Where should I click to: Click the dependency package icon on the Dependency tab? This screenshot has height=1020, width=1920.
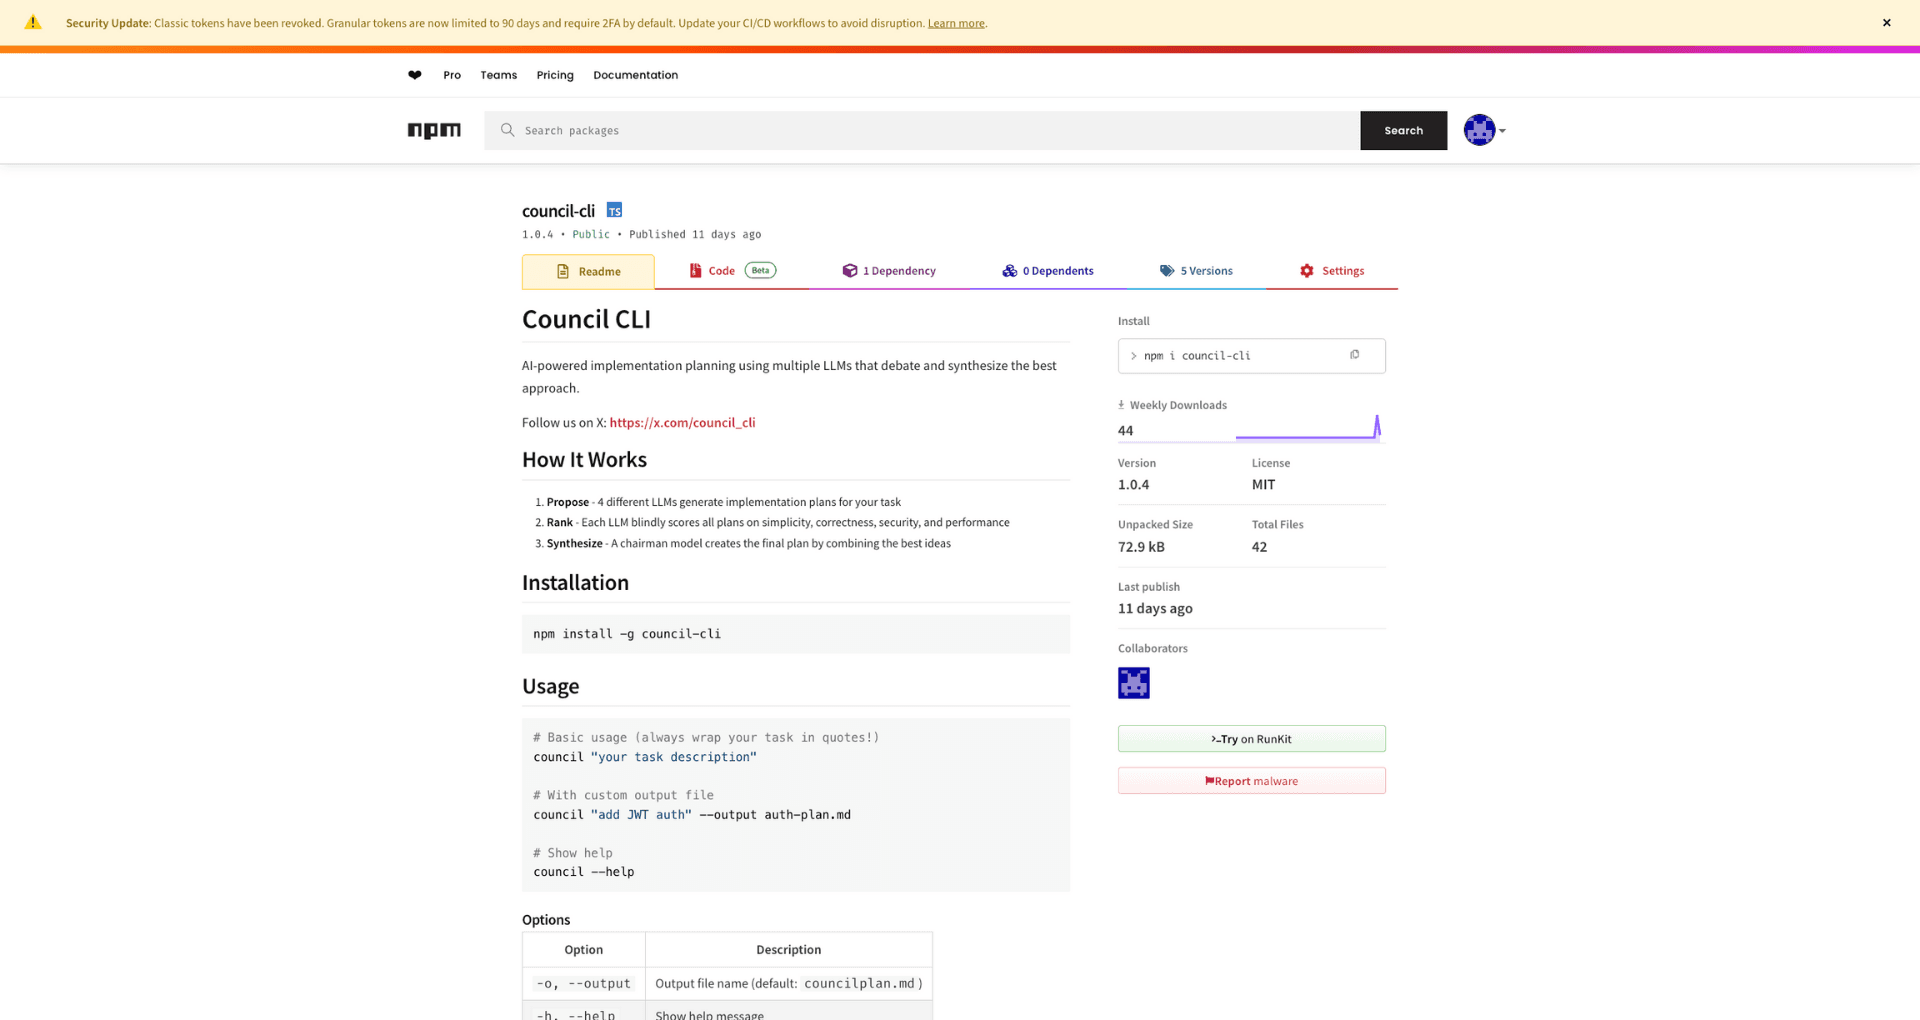(849, 270)
